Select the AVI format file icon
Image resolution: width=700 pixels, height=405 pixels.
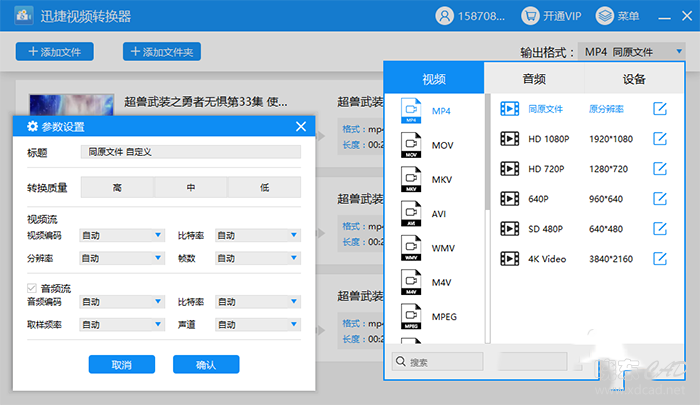coord(411,214)
